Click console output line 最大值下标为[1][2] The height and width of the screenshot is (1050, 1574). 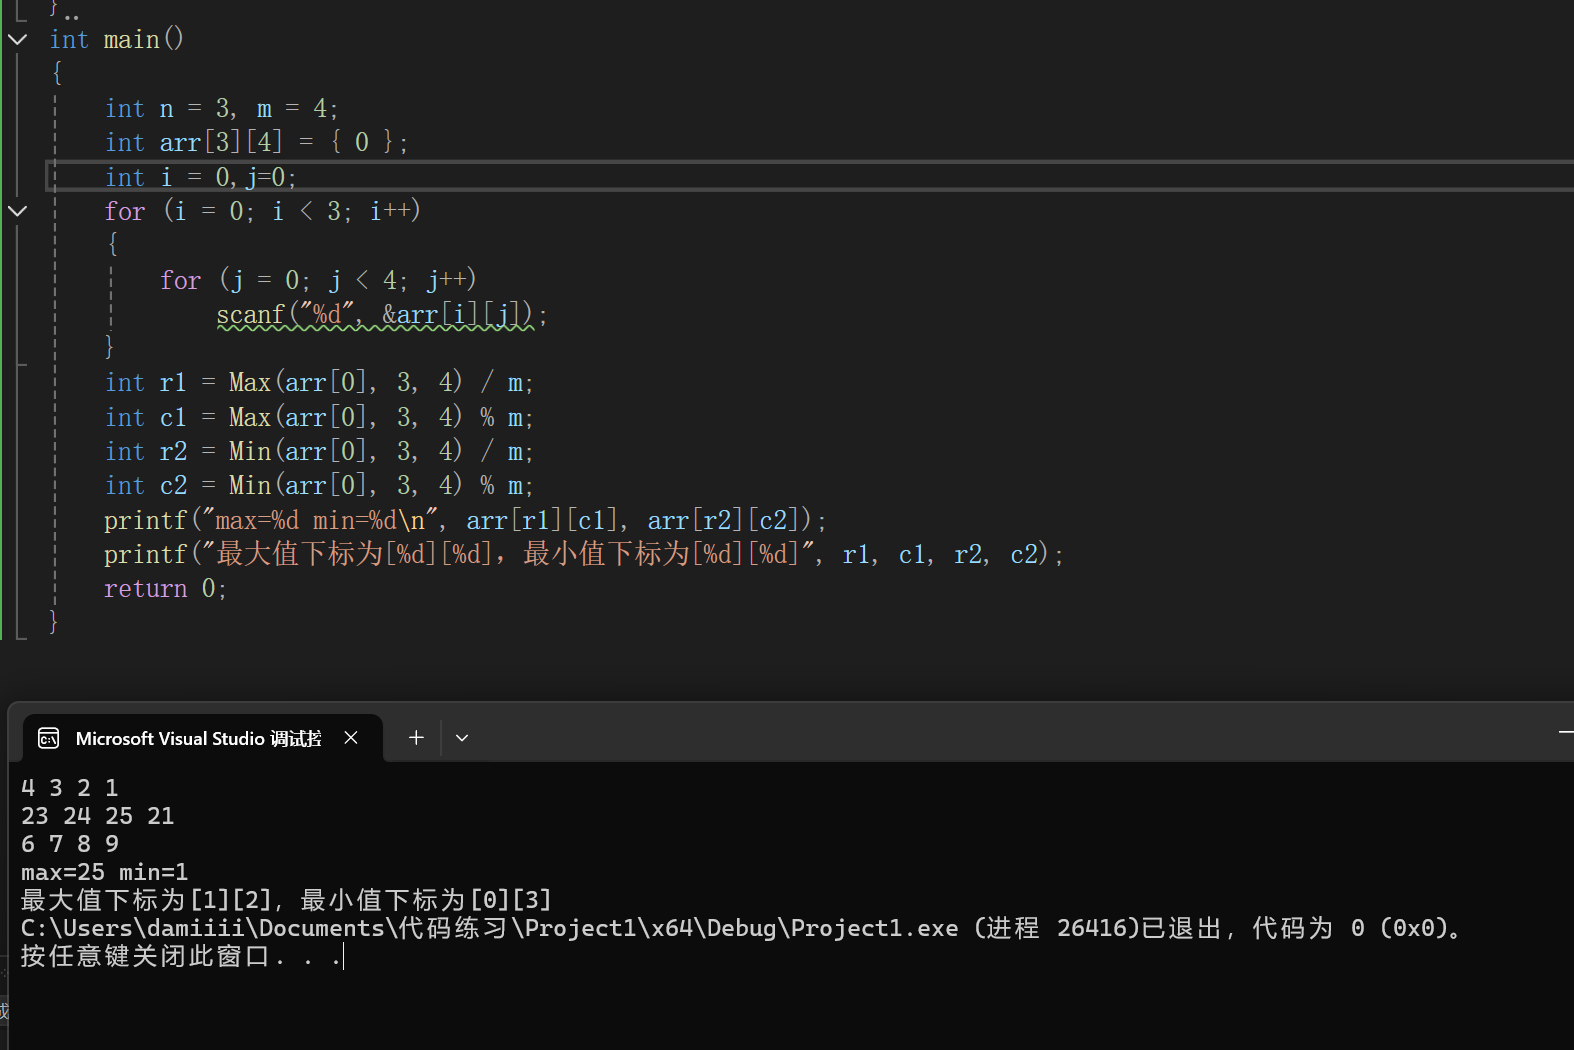coord(287,900)
